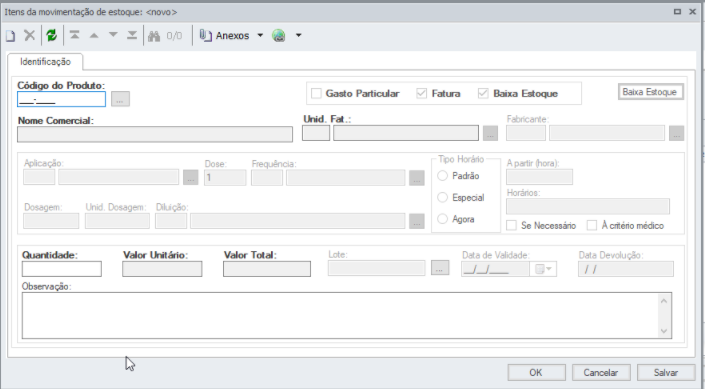Click the Lote field
The width and height of the screenshot is (705, 389).
376,268
